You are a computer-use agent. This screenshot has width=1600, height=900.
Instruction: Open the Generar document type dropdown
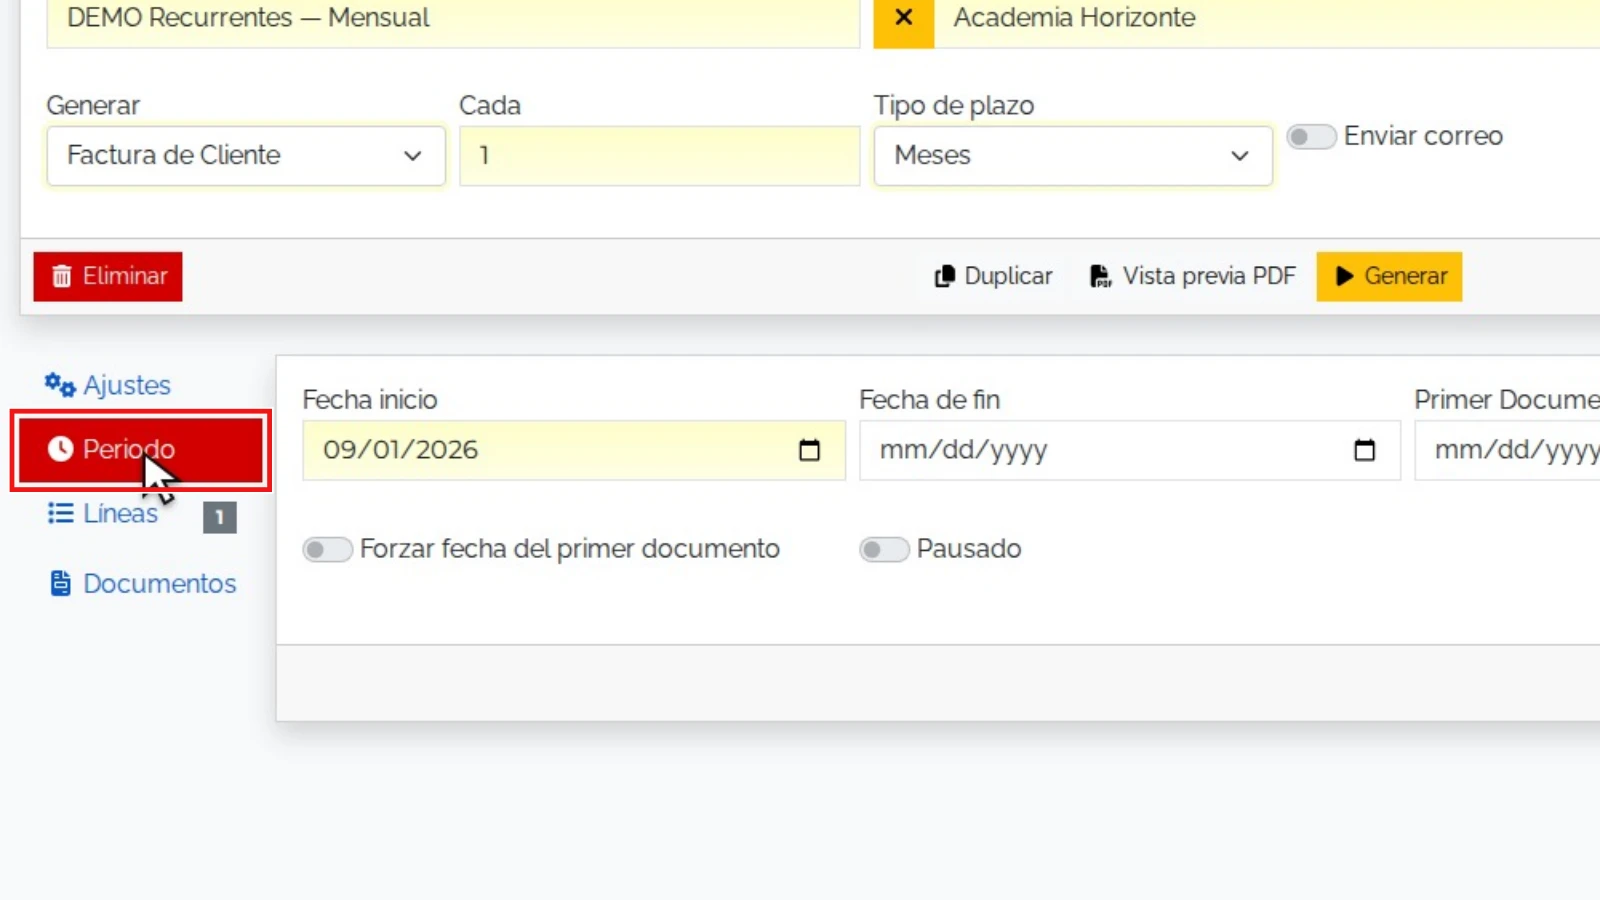pos(246,156)
